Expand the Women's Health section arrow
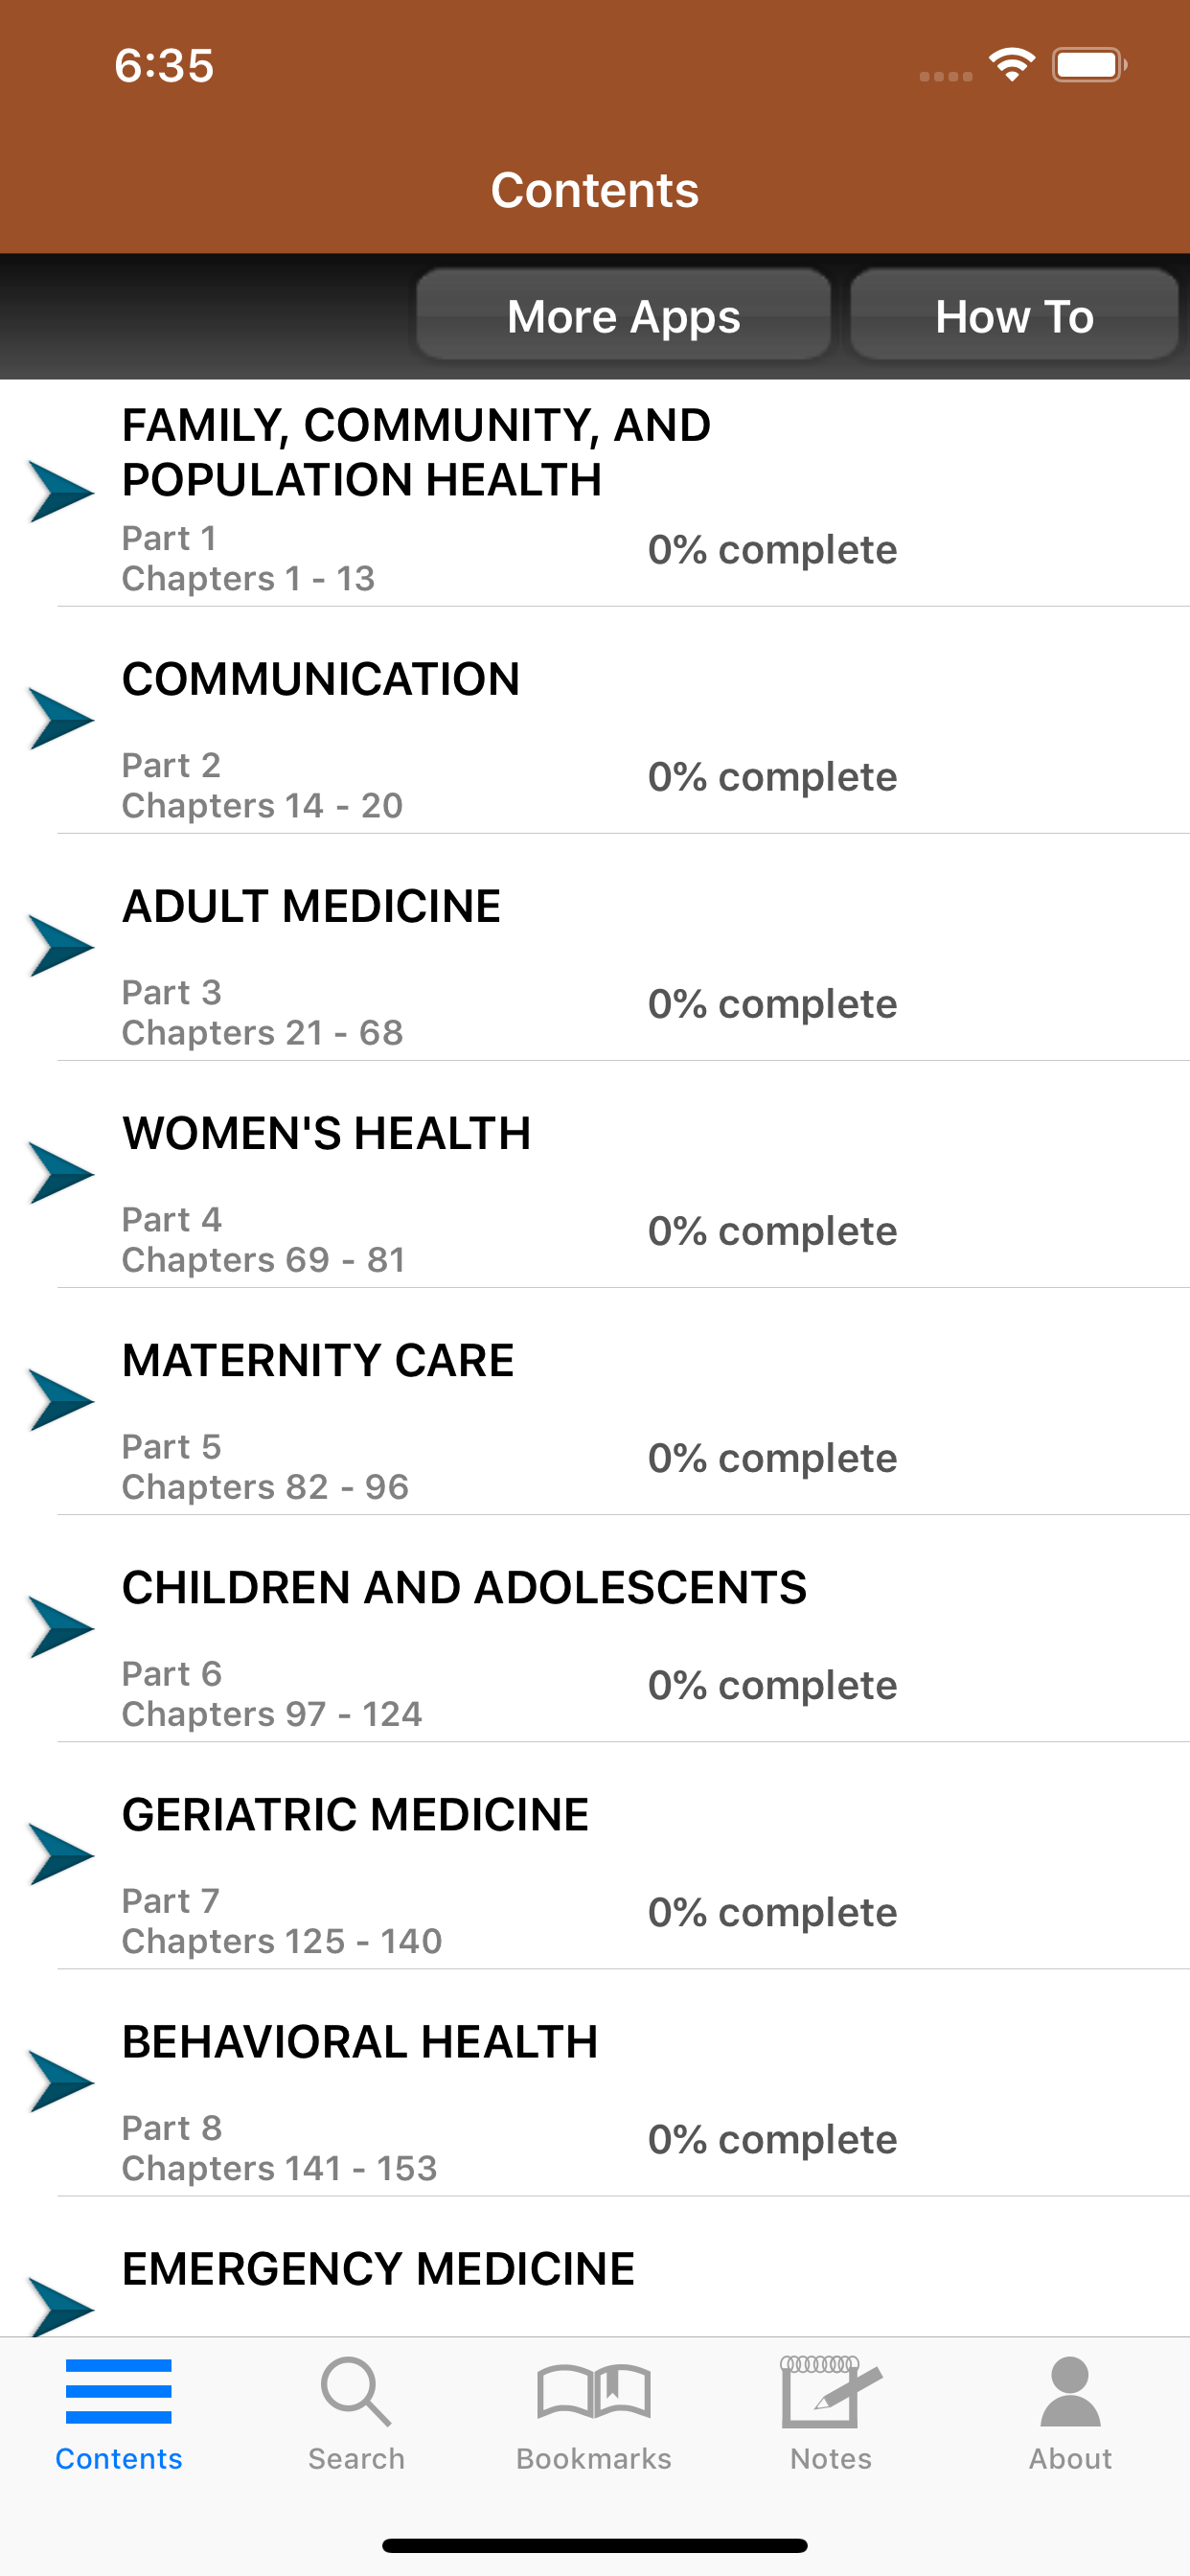This screenshot has height=2576, width=1190. pyautogui.click(x=61, y=1173)
